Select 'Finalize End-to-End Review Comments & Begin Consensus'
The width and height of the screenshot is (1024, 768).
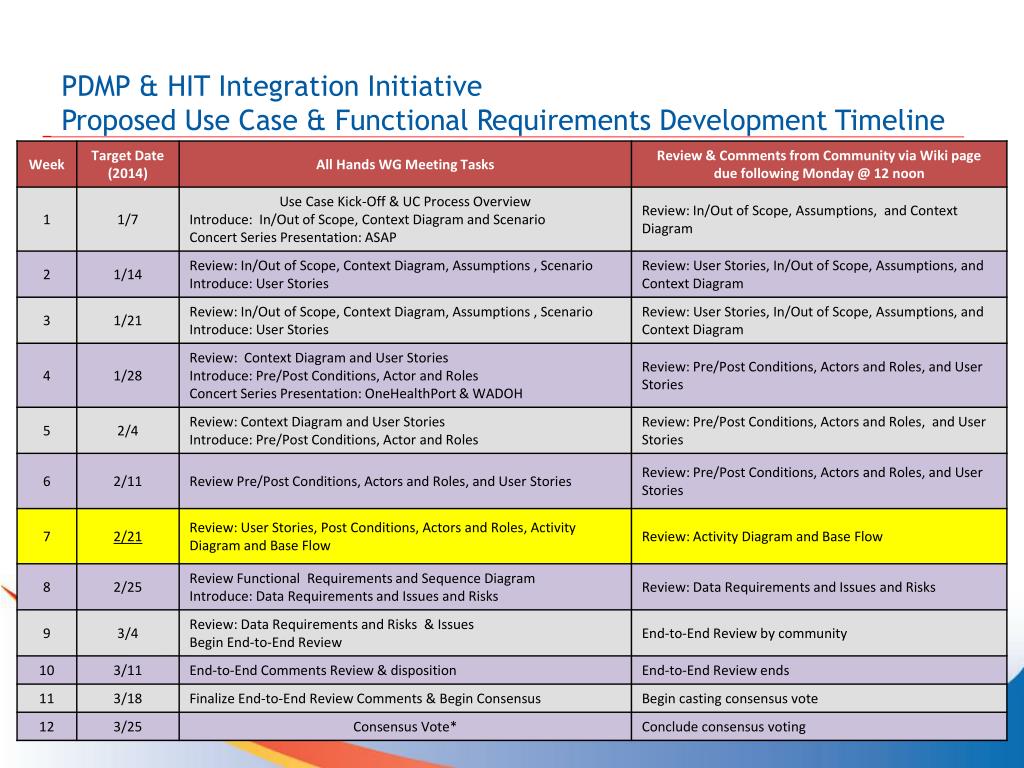pyautogui.click(x=365, y=699)
